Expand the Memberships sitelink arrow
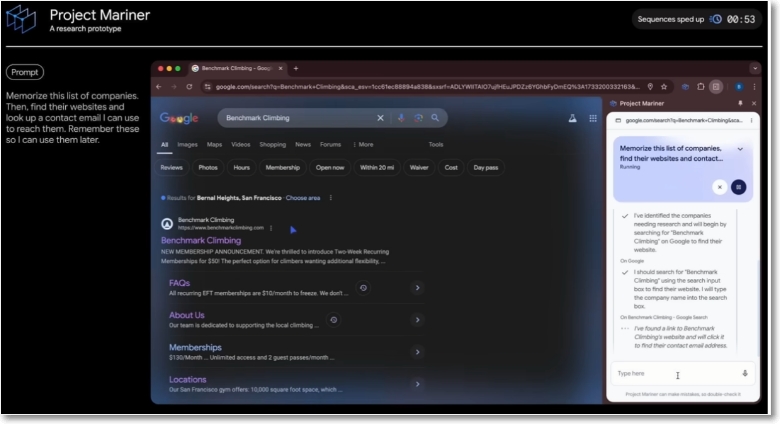The height and width of the screenshot is (424, 780). 417,352
